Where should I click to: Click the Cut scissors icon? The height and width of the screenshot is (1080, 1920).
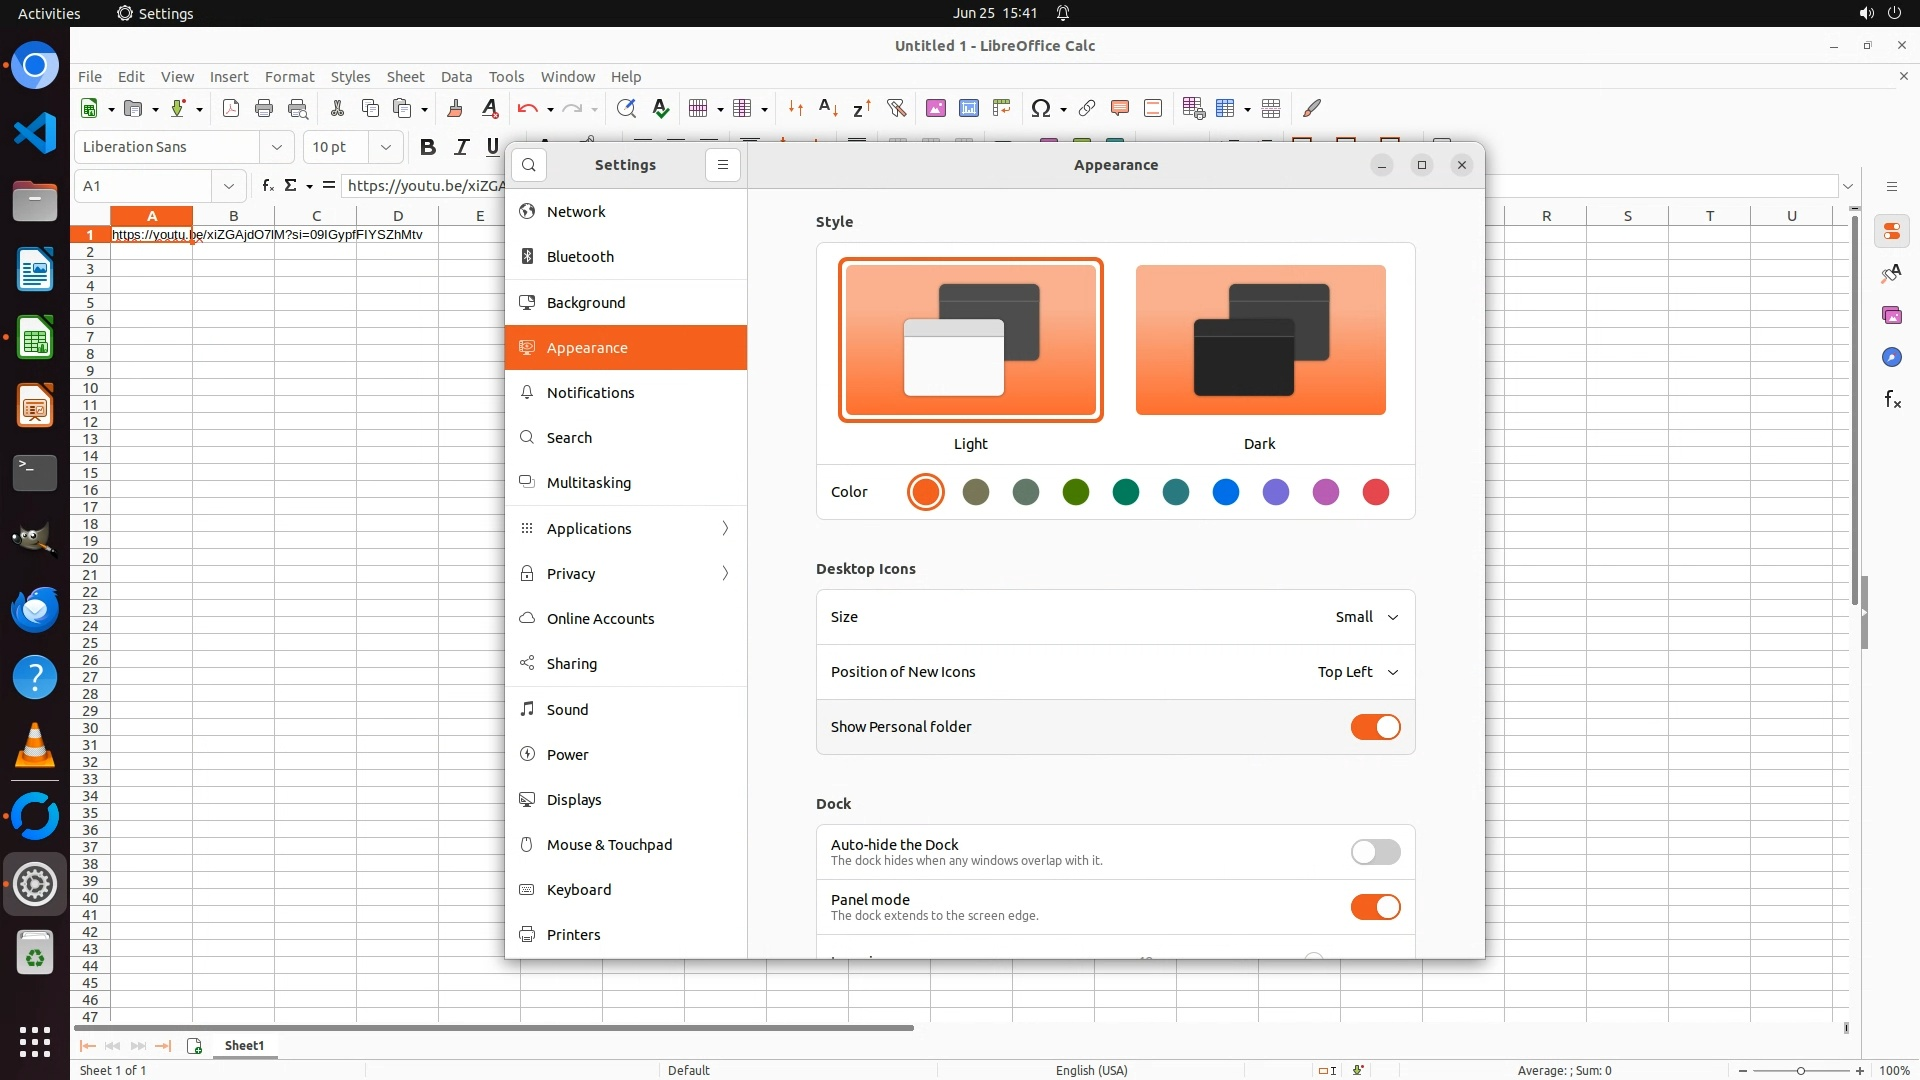tap(337, 109)
